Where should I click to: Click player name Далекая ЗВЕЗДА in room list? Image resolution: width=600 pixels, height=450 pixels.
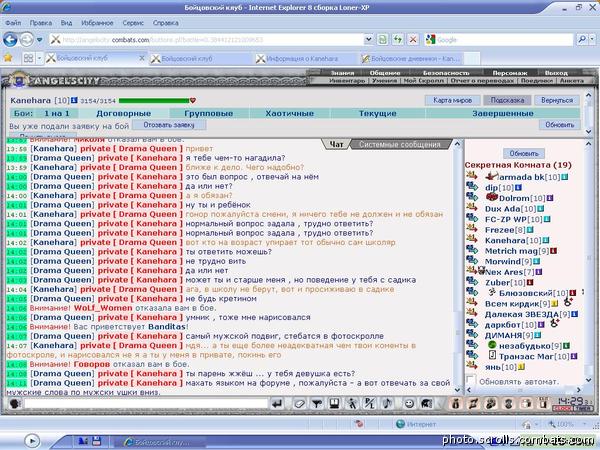coord(522,314)
